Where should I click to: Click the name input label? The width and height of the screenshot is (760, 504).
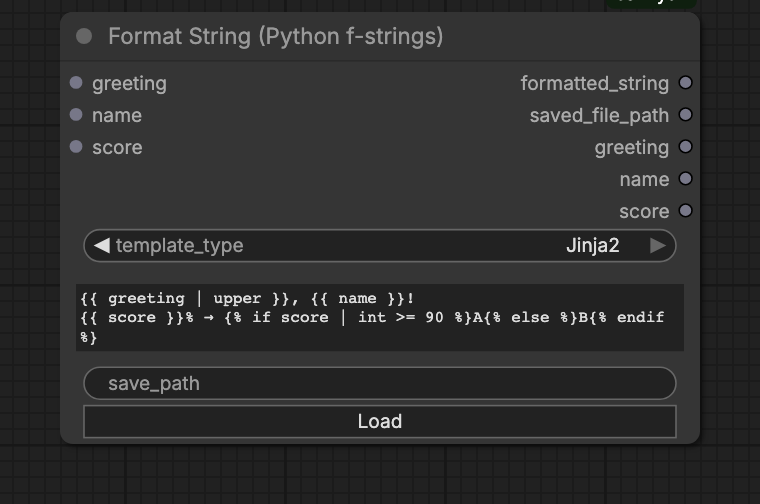(117, 115)
